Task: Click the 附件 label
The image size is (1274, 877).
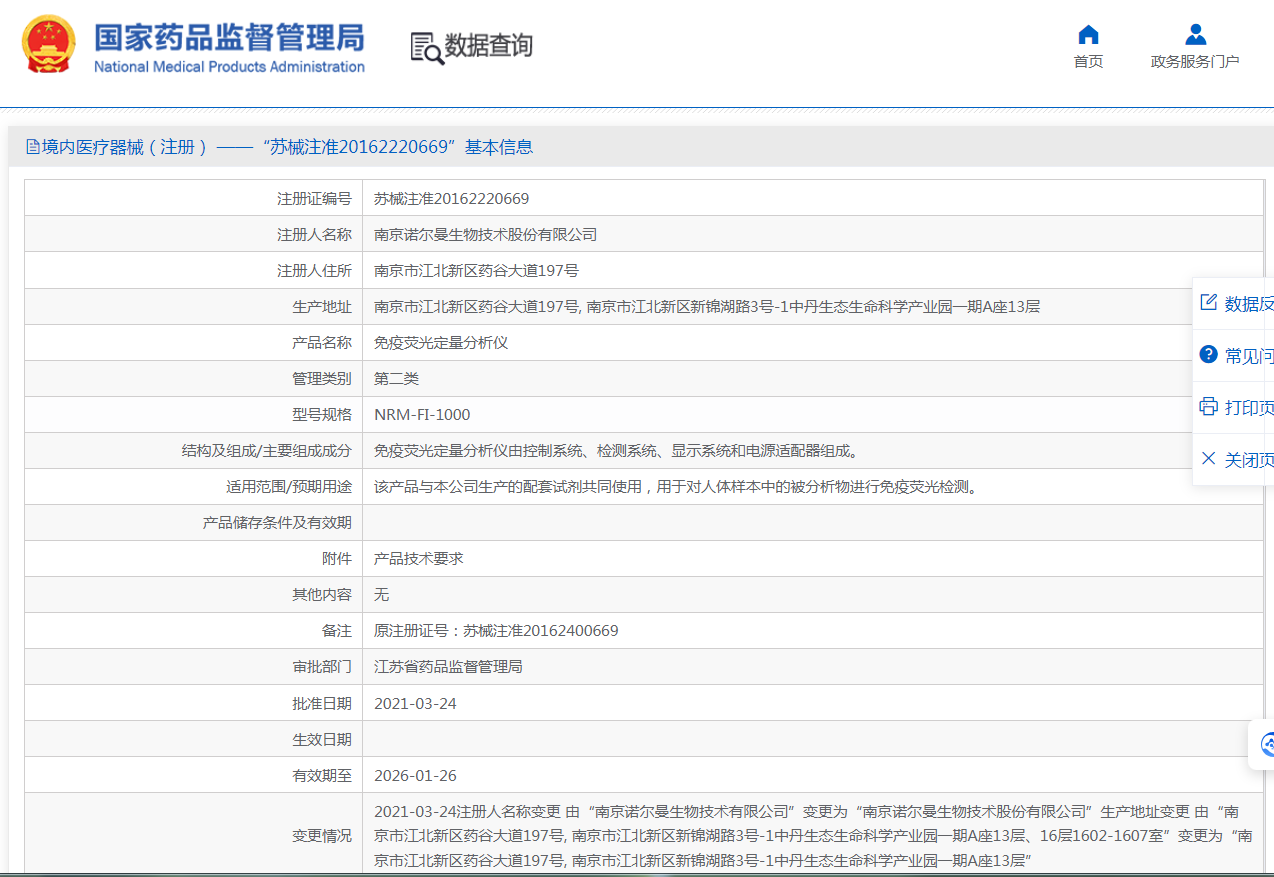Action: pos(337,559)
